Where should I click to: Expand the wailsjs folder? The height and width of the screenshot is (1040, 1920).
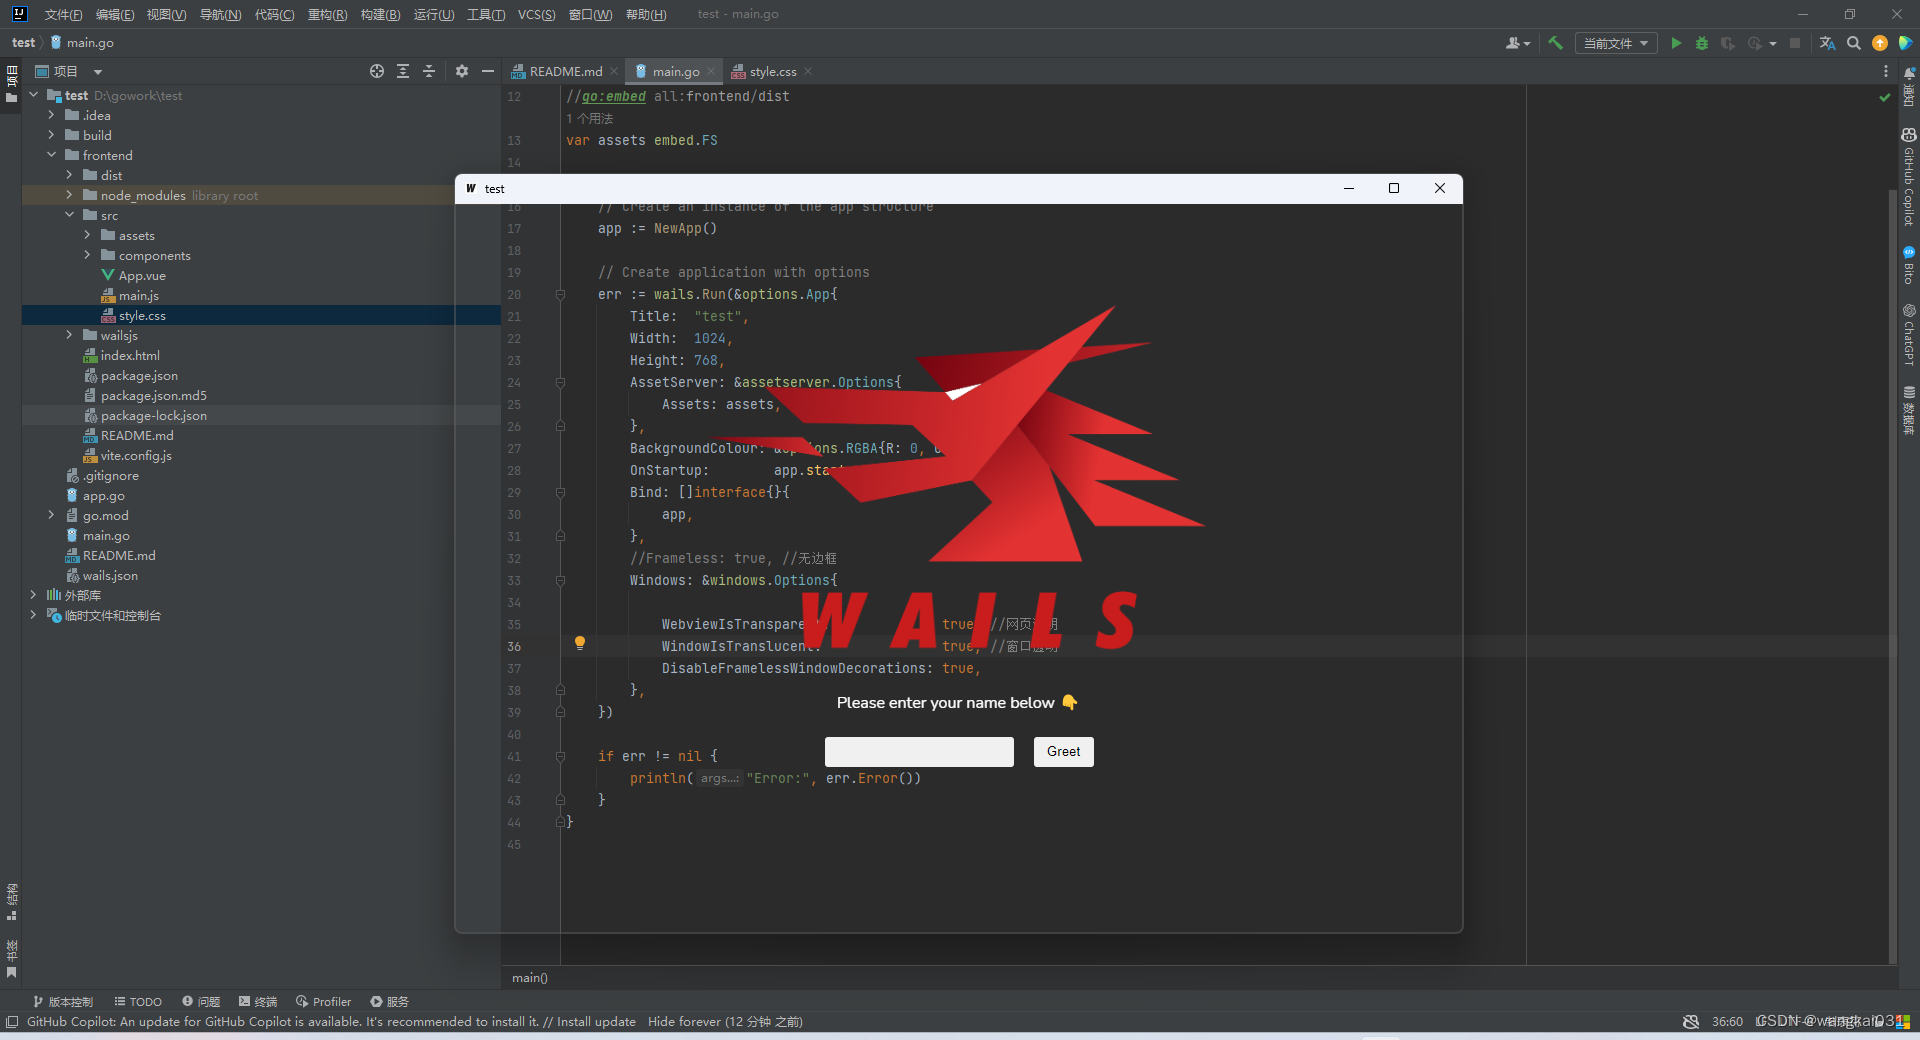69,335
